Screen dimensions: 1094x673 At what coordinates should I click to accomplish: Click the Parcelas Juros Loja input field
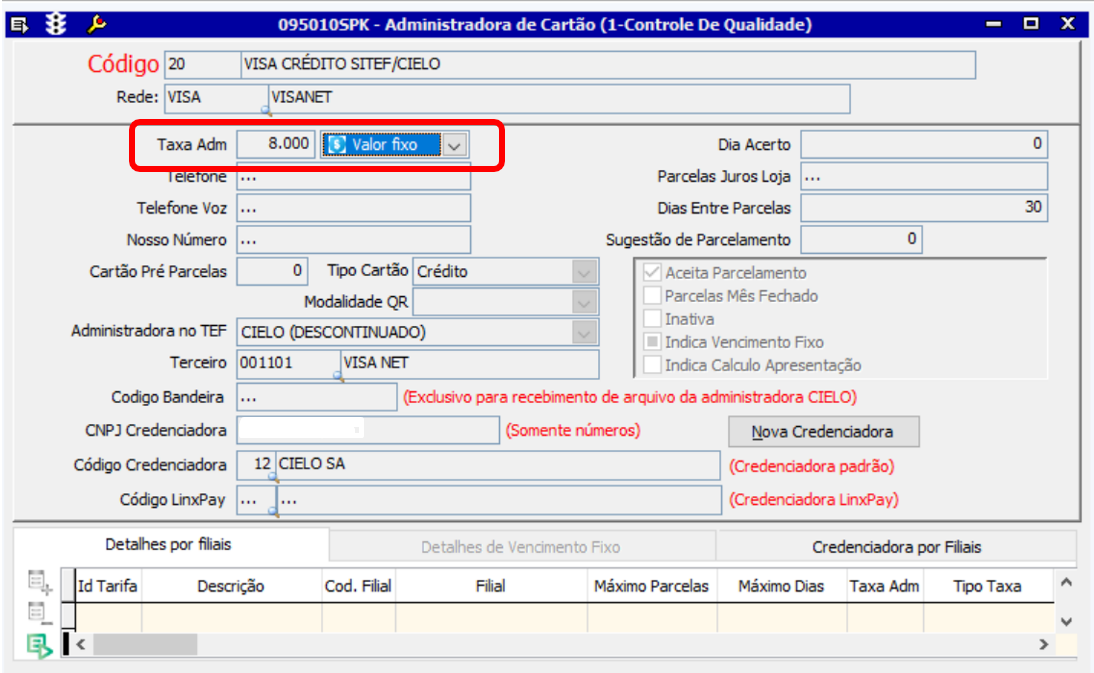924,177
